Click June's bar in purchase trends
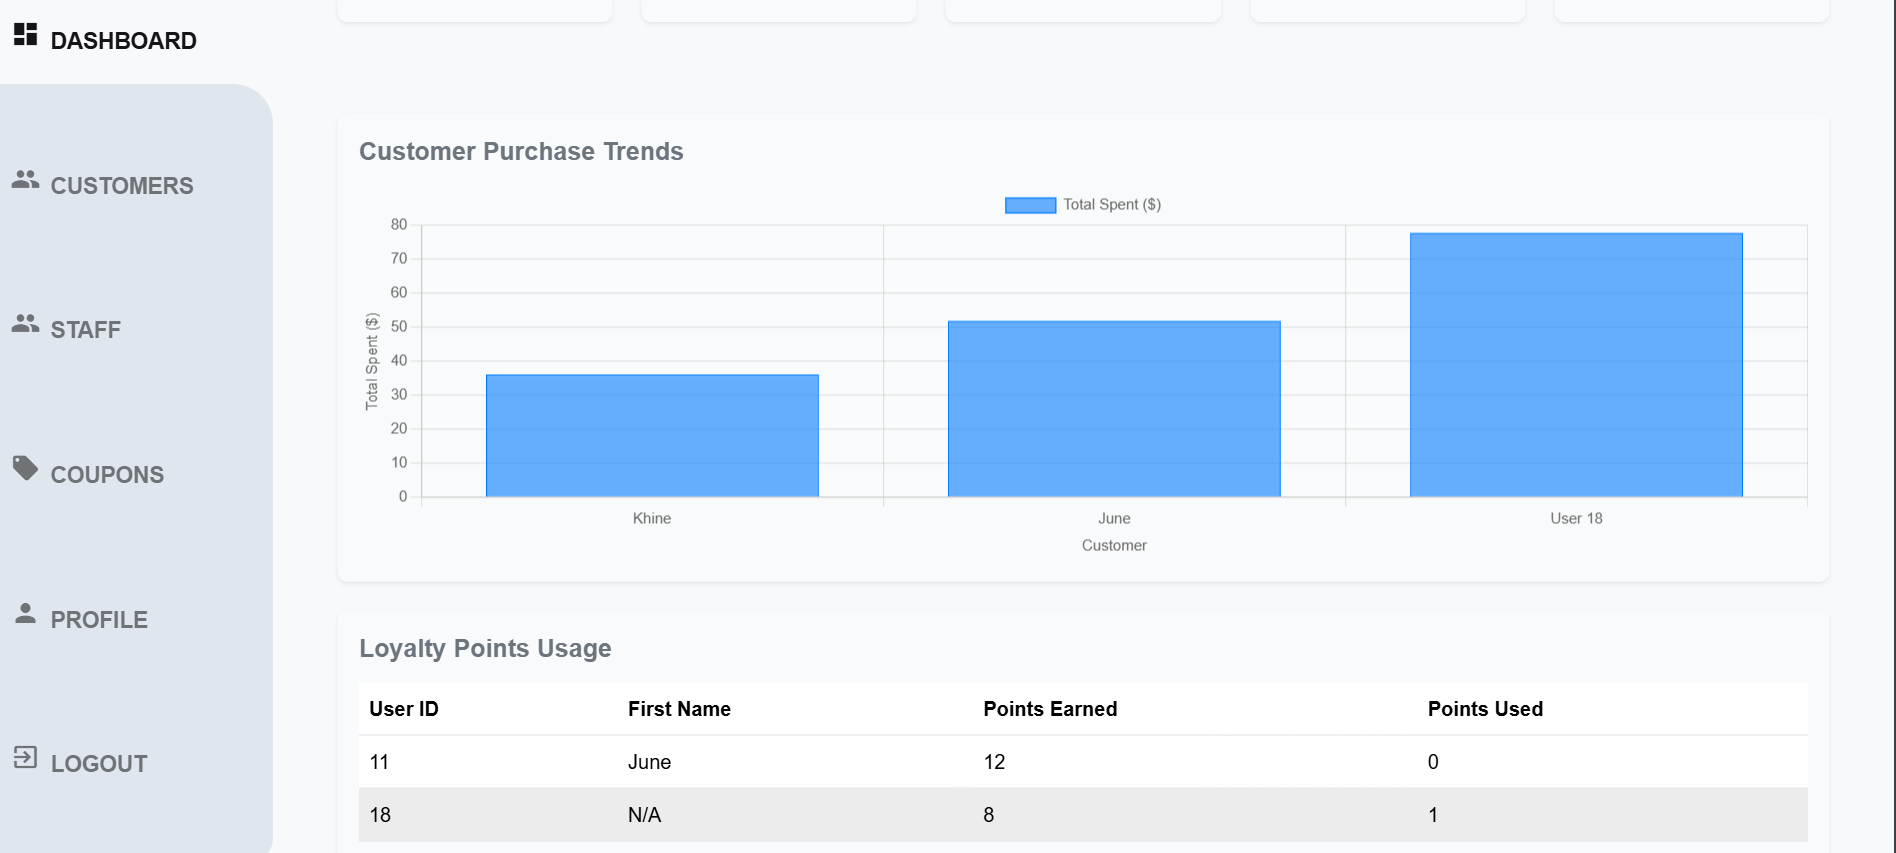The image size is (1896, 853). (x=1114, y=409)
